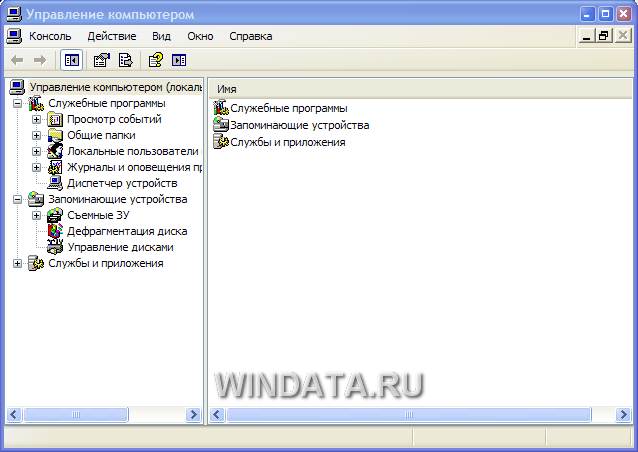The width and height of the screenshot is (638, 452).
Task: Click the Просмотр событий icon
Action: pos(55,120)
